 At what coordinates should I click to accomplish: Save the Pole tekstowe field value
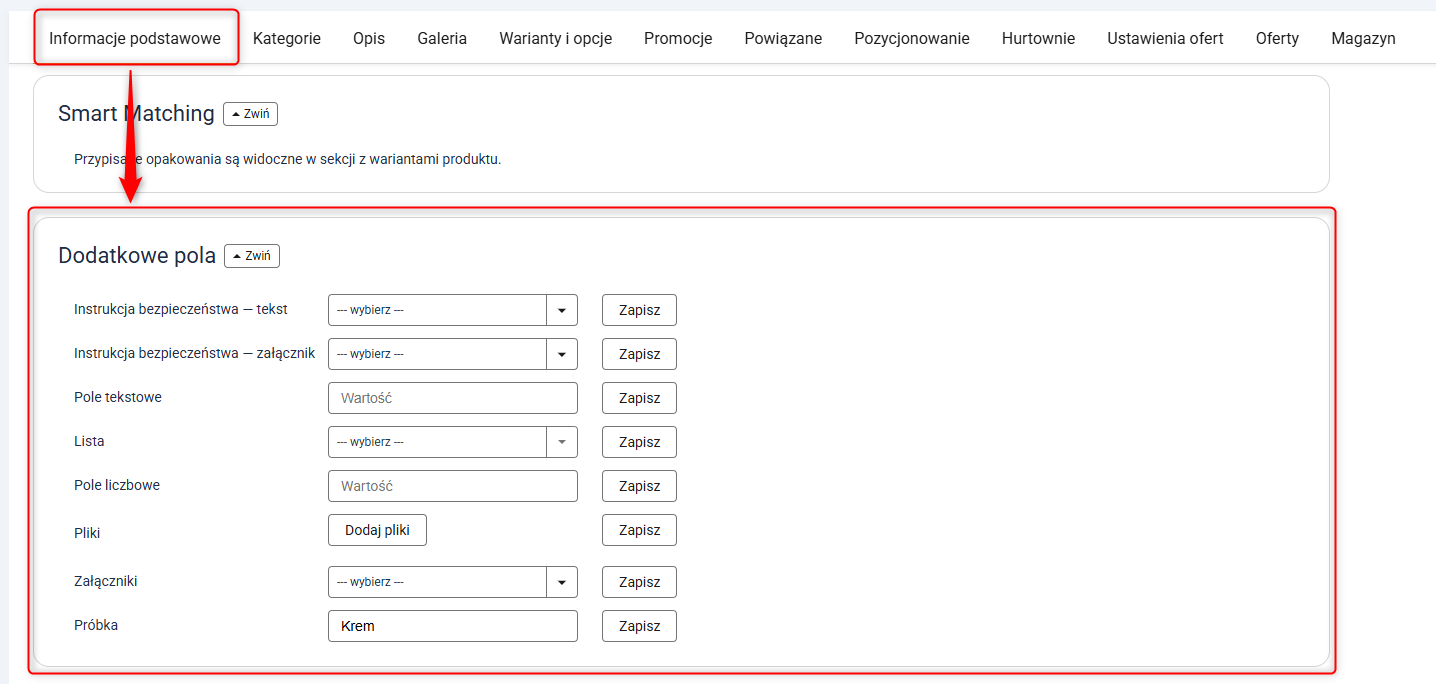click(x=639, y=398)
